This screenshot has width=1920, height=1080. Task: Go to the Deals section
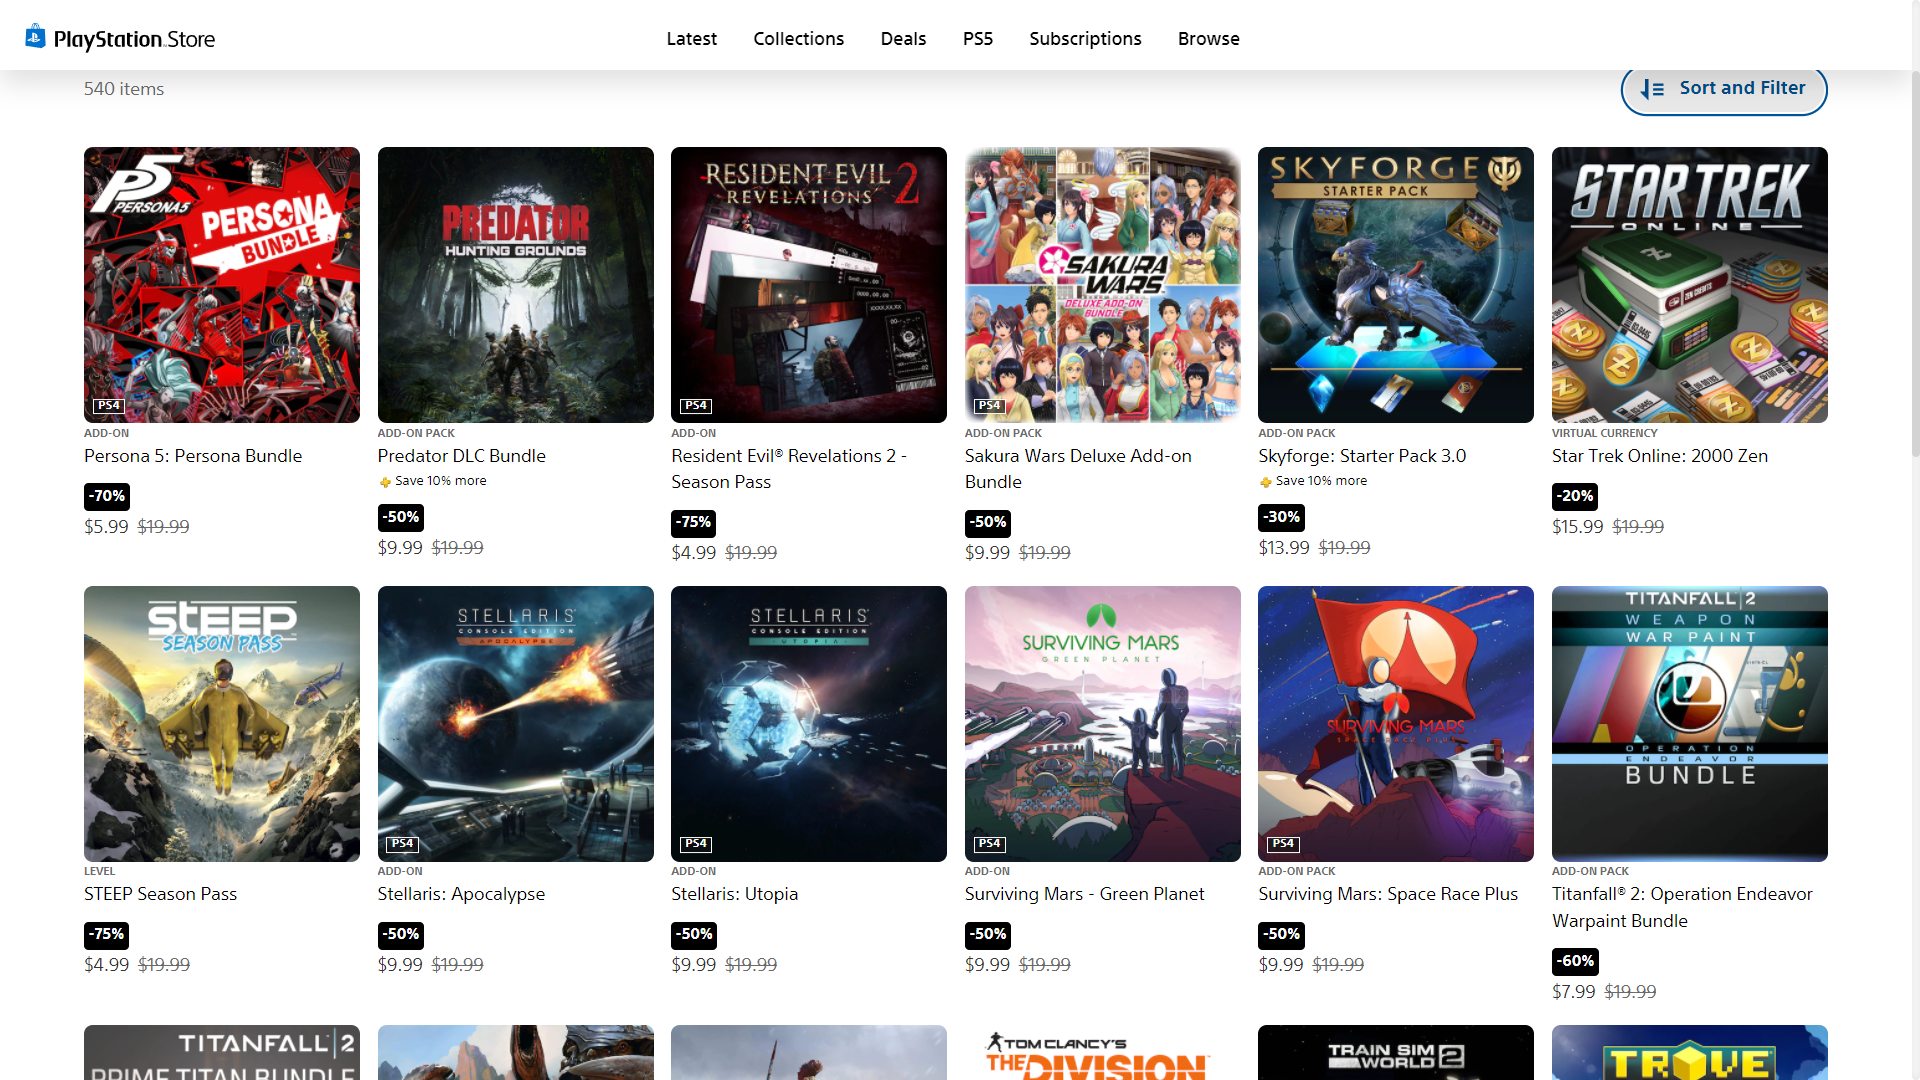pos(903,39)
